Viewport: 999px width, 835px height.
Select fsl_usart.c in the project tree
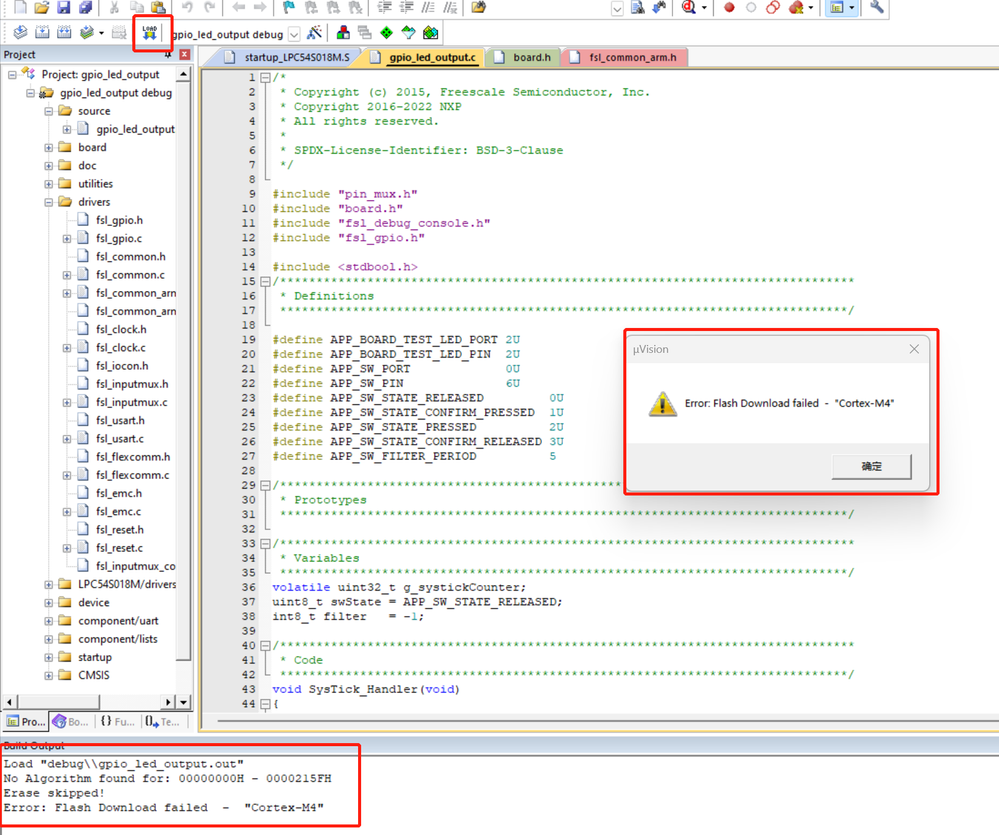(120, 439)
